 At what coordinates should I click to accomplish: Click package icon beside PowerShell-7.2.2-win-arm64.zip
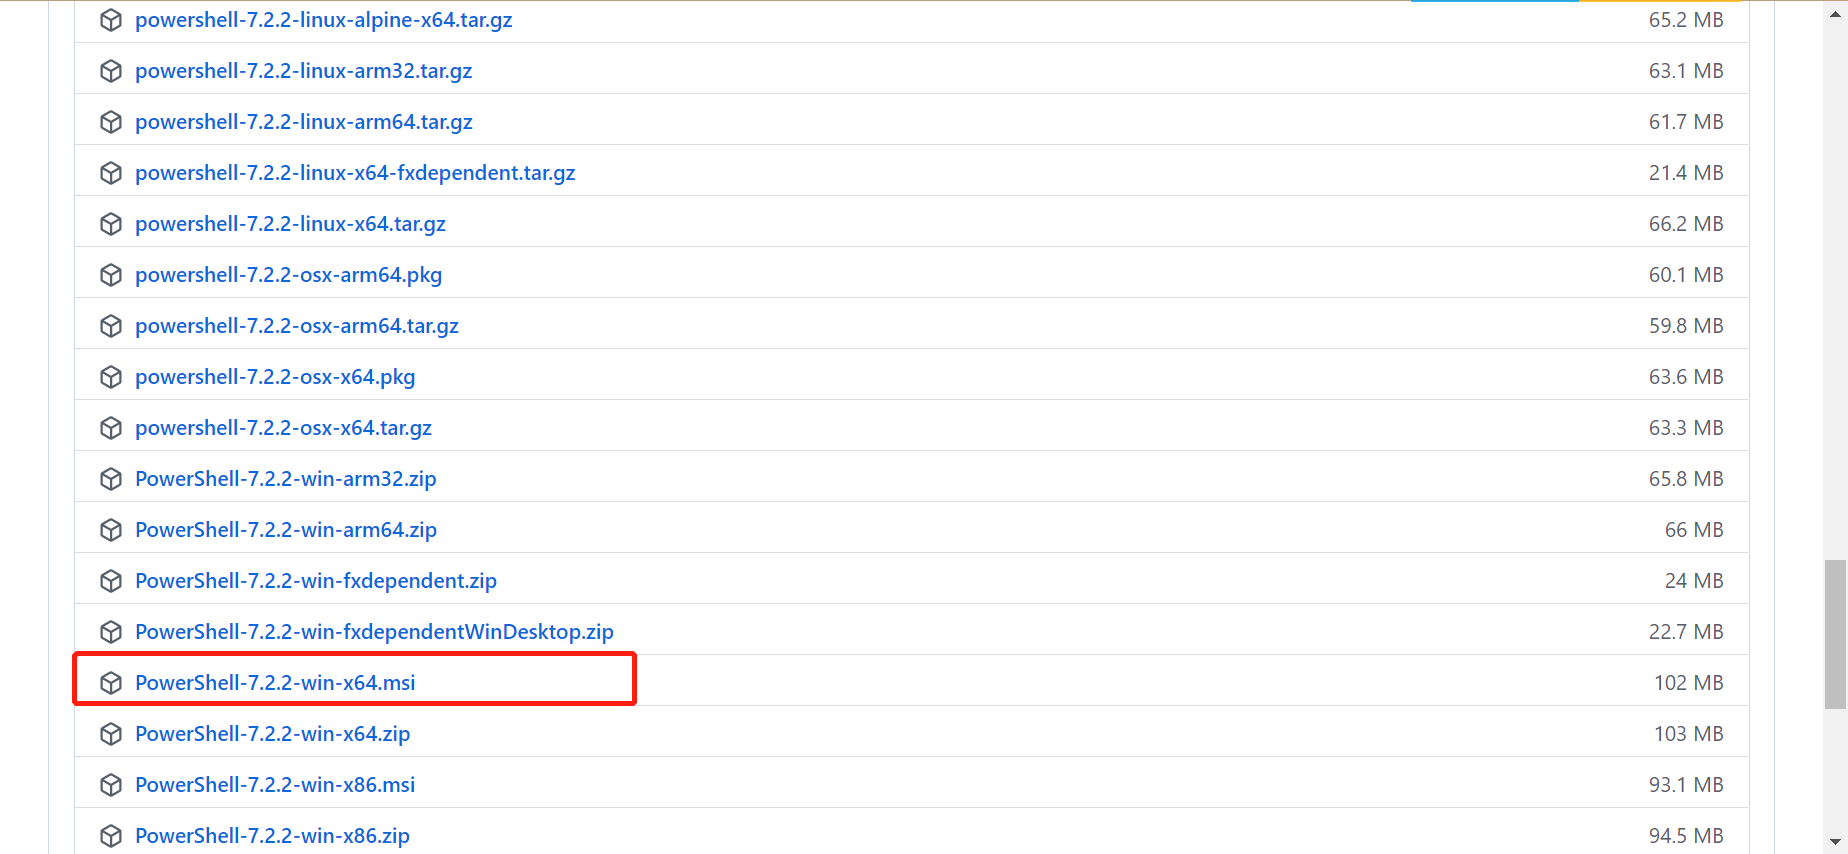pyautogui.click(x=111, y=530)
